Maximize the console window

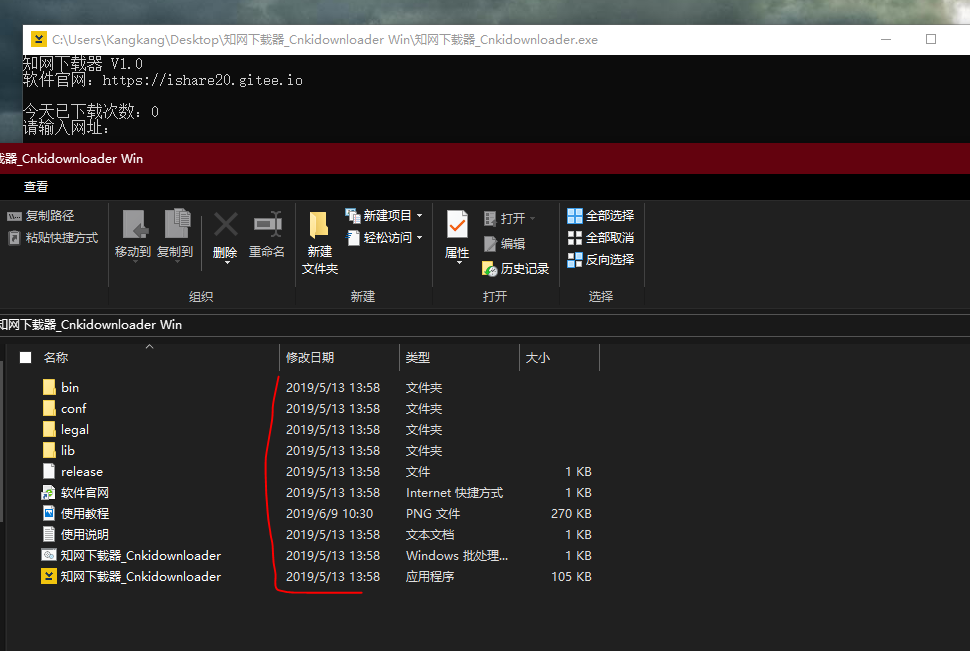pos(930,40)
